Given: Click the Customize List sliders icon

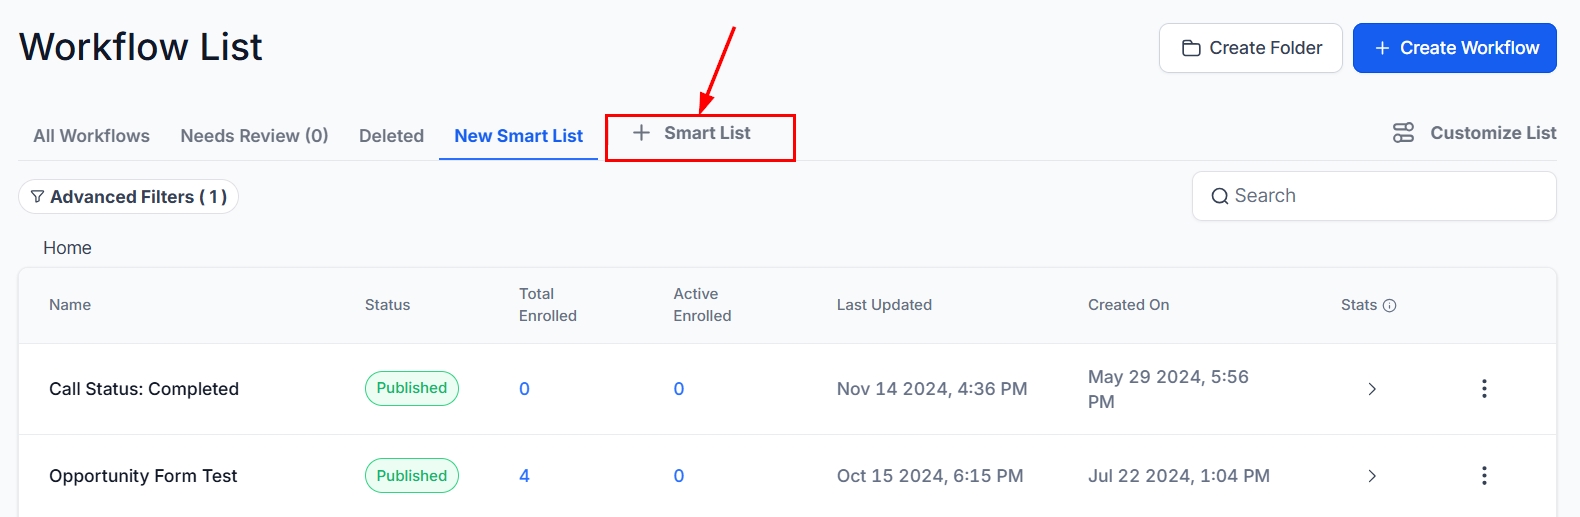Looking at the screenshot, I should tap(1404, 133).
